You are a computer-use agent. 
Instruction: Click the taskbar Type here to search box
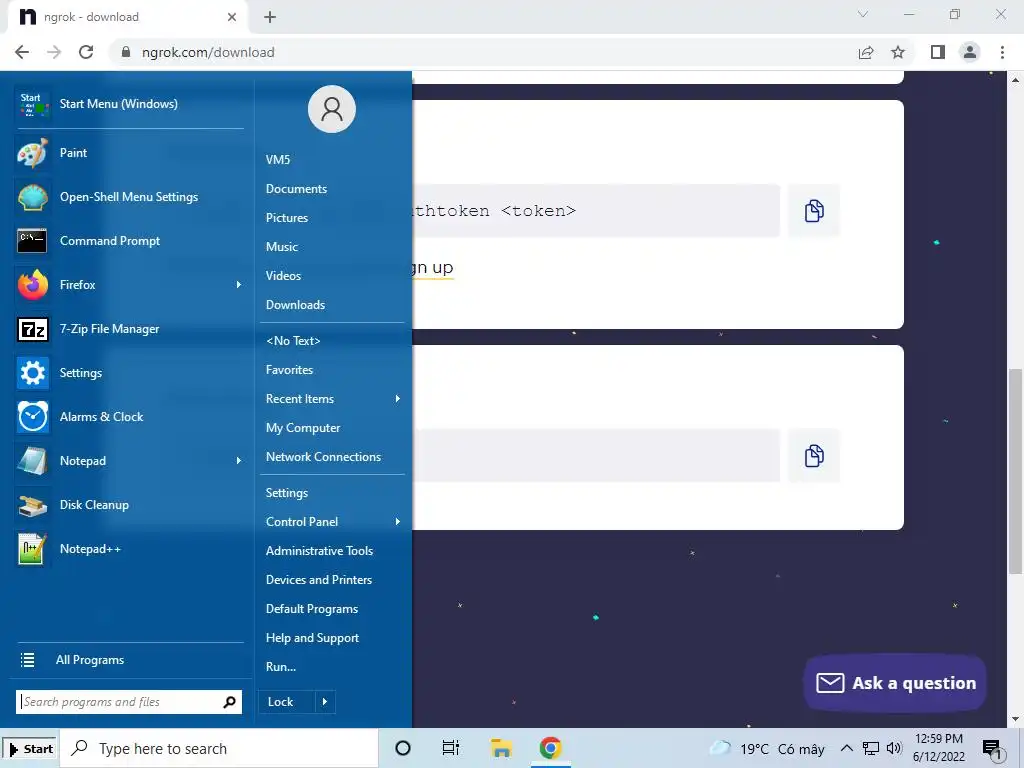coord(219,749)
